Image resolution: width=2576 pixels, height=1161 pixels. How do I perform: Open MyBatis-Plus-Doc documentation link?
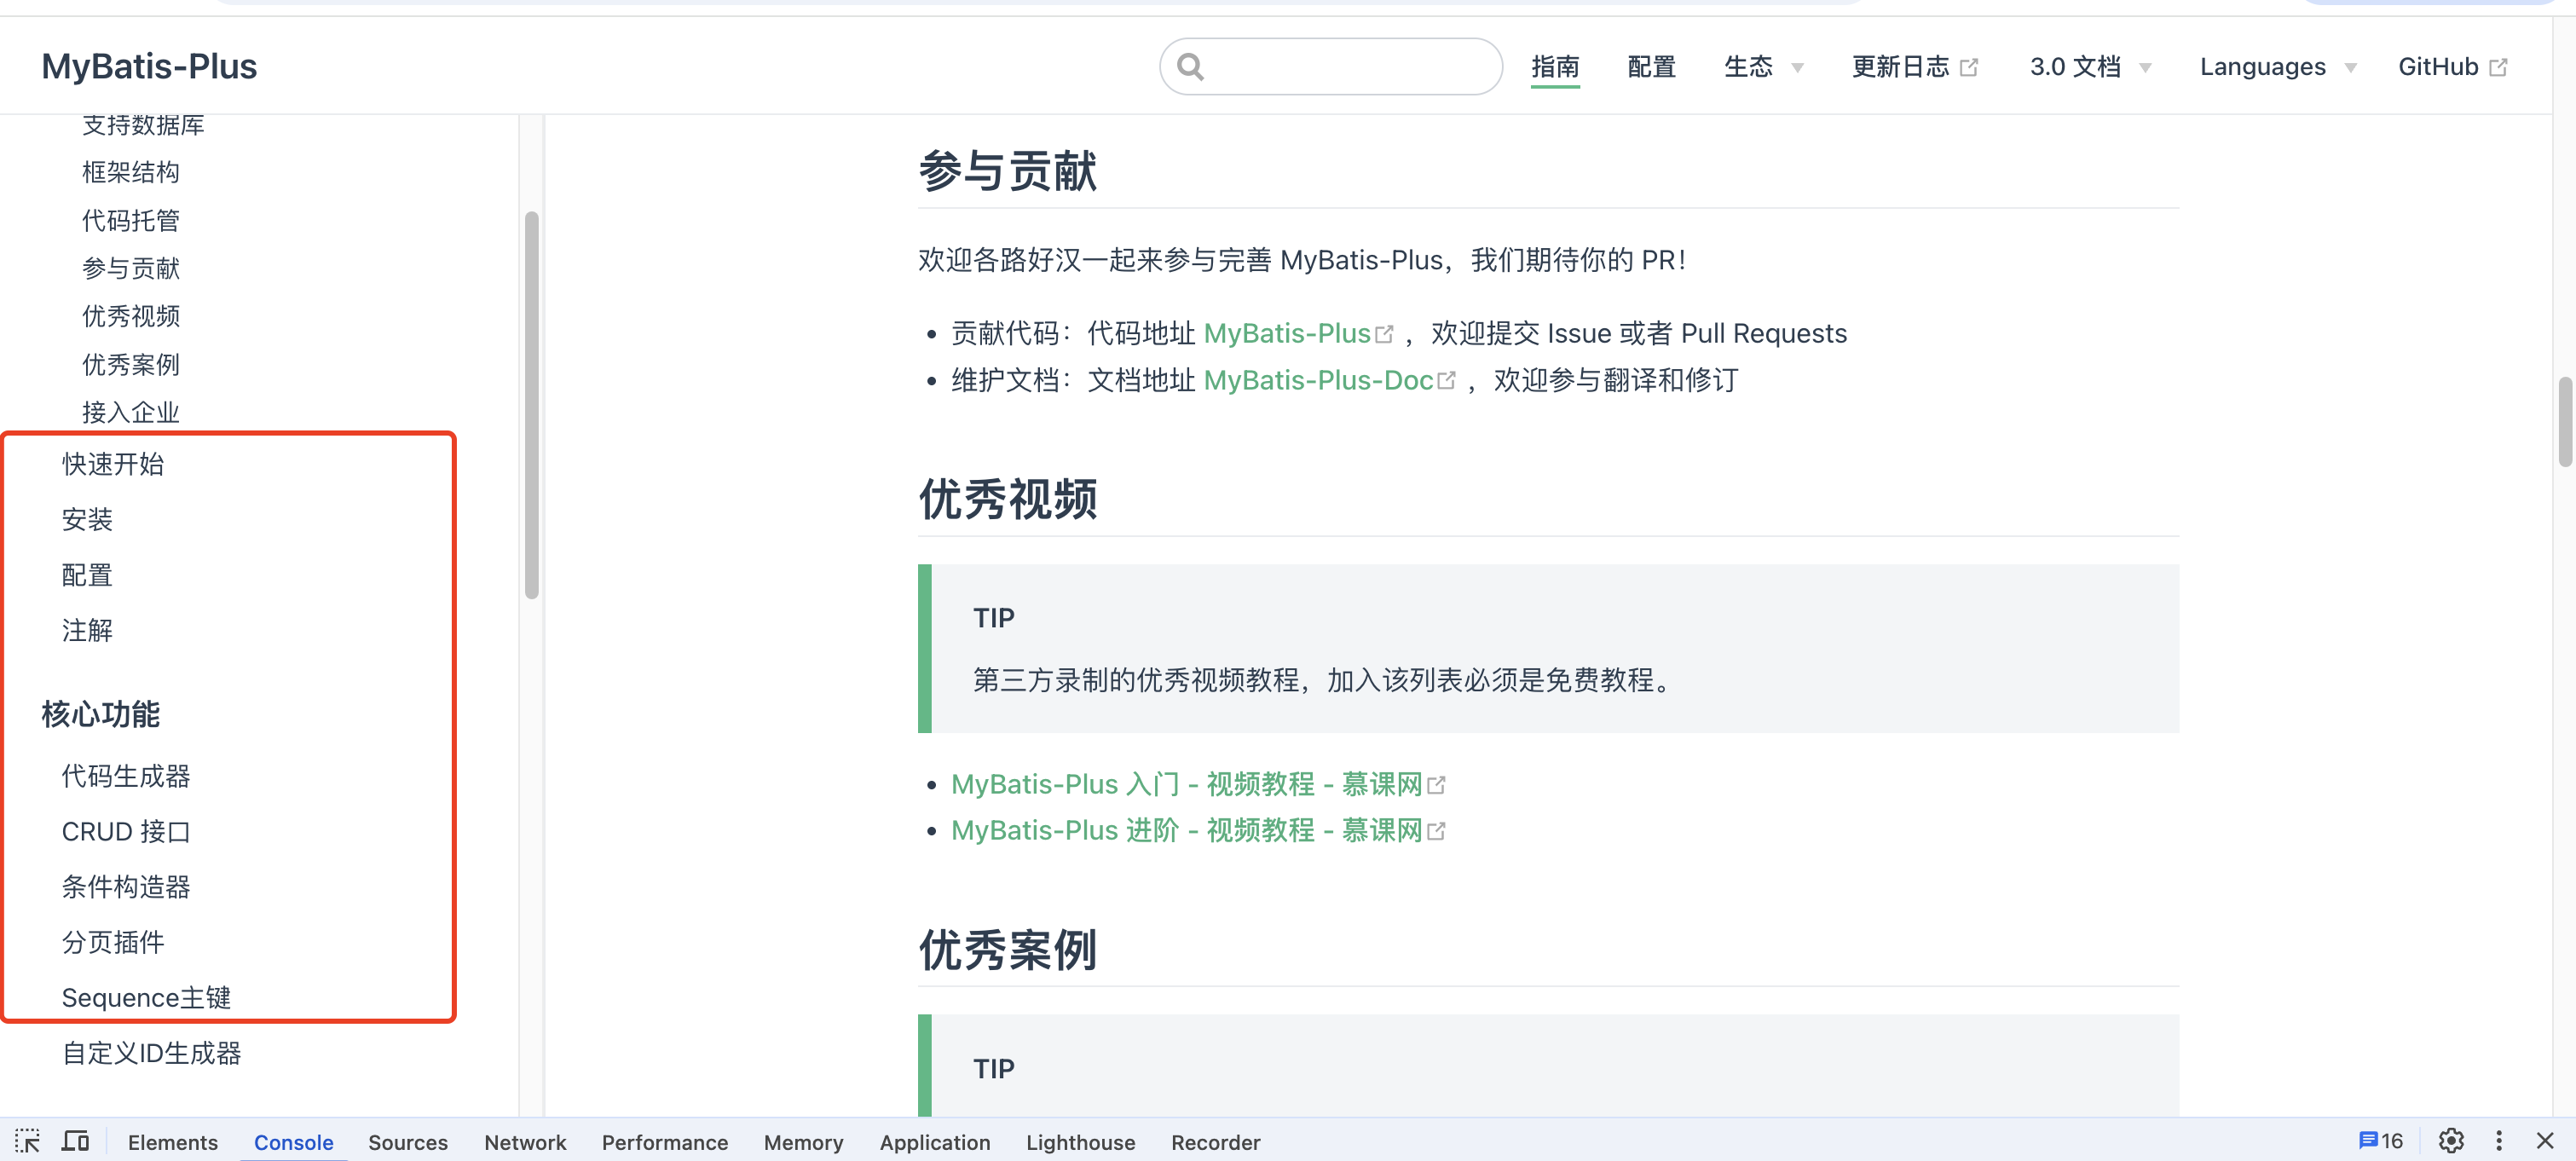point(1318,381)
